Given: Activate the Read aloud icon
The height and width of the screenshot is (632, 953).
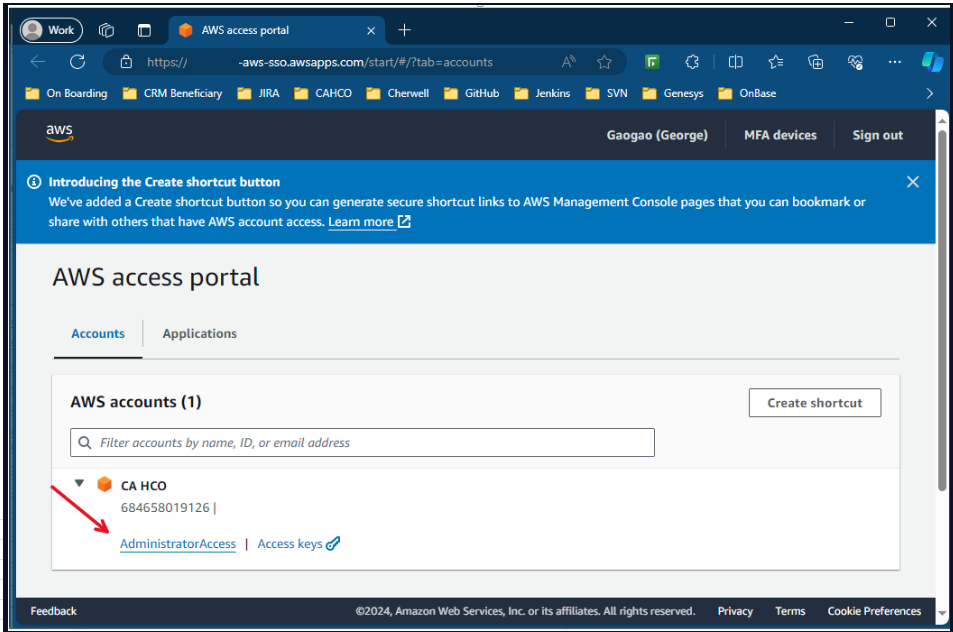Looking at the screenshot, I should pos(568,61).
